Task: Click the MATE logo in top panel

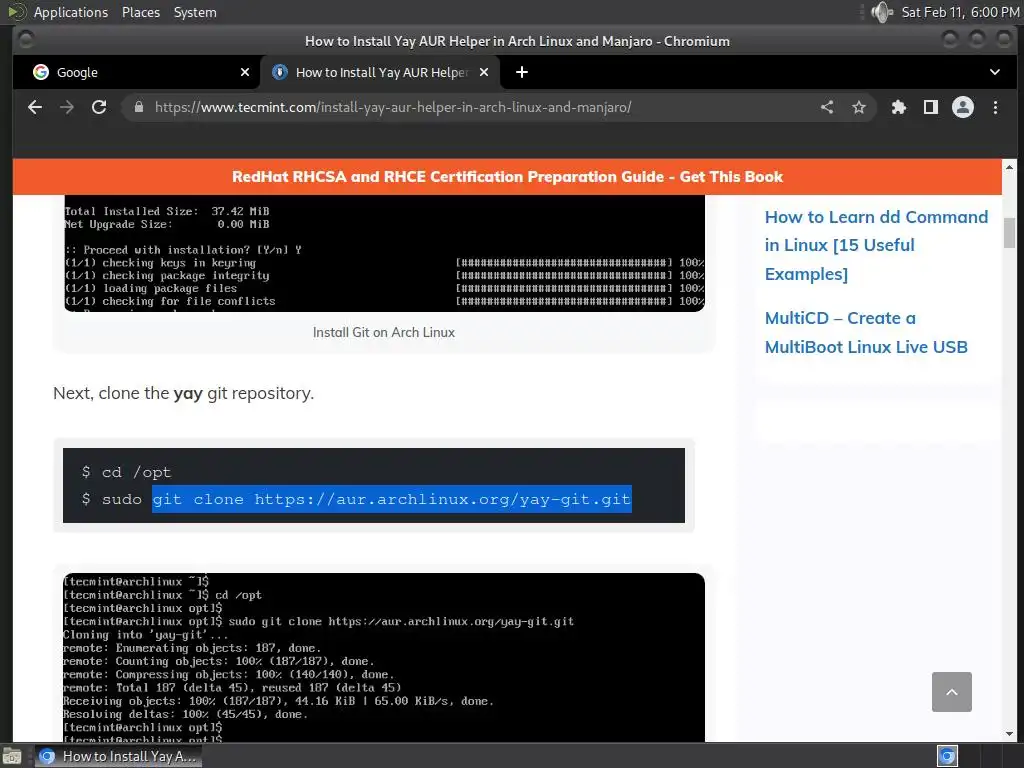Action: coord(18,12)
